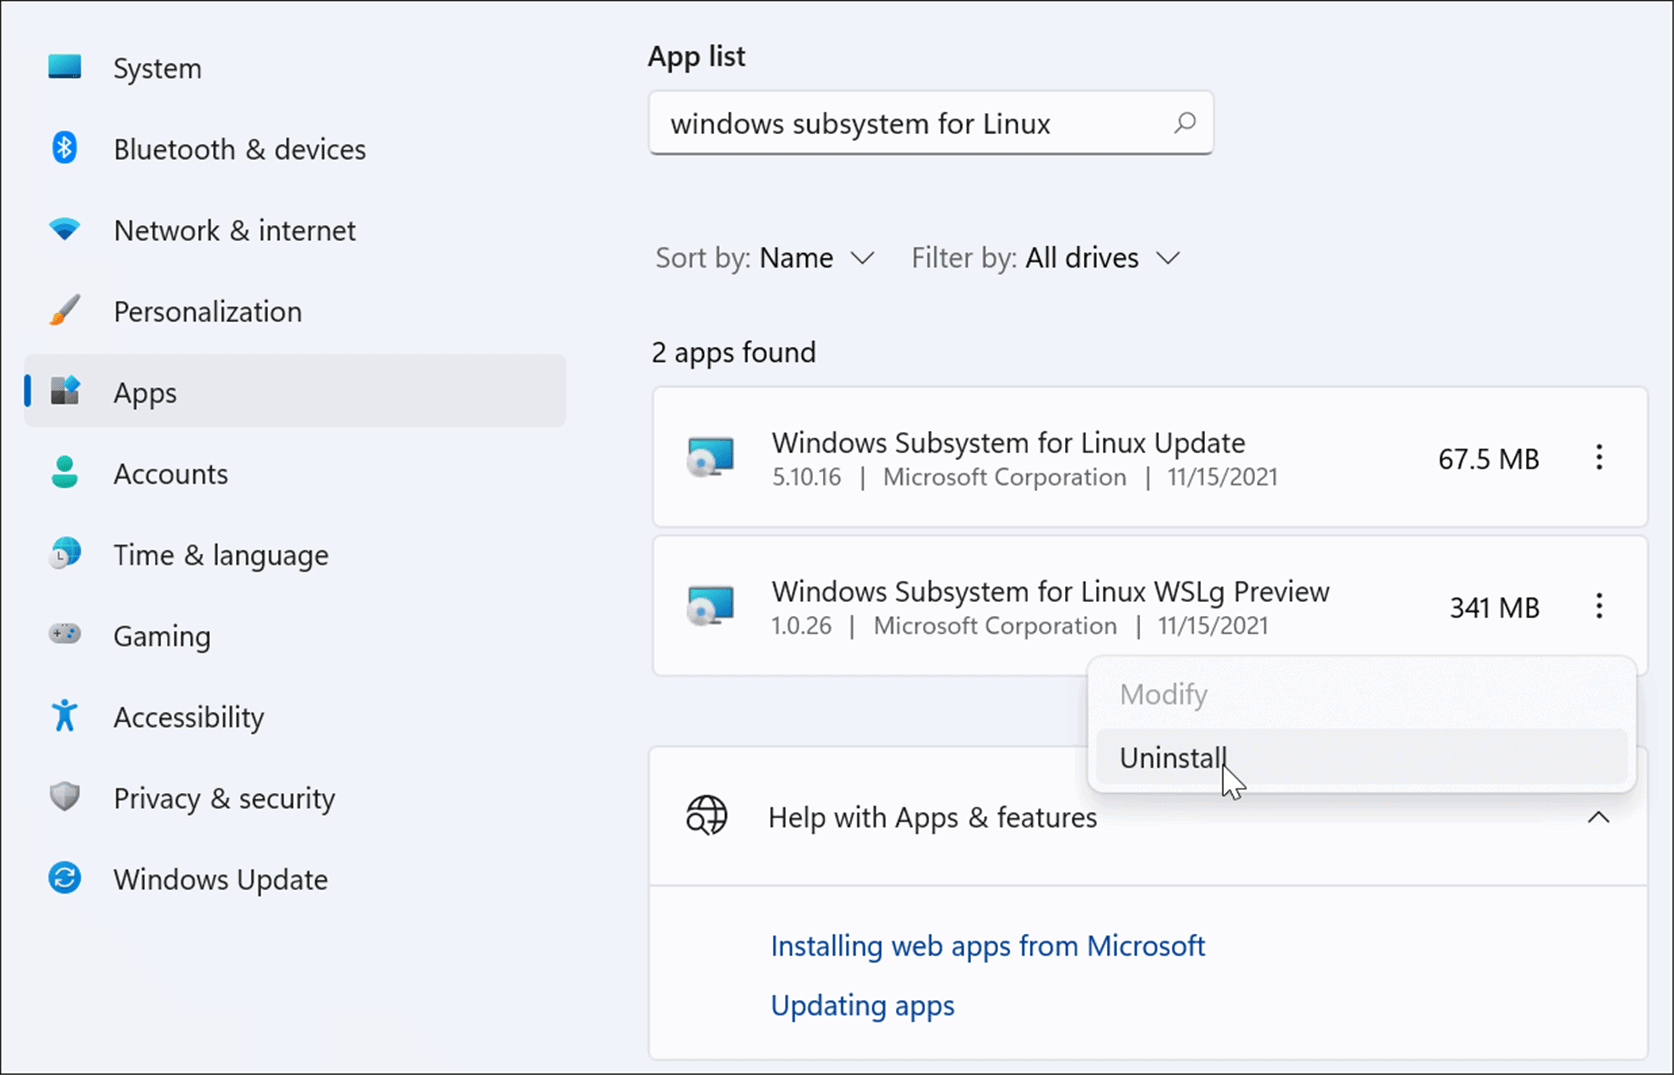Click the Accessibility figure icon

[x=65, y=715]
